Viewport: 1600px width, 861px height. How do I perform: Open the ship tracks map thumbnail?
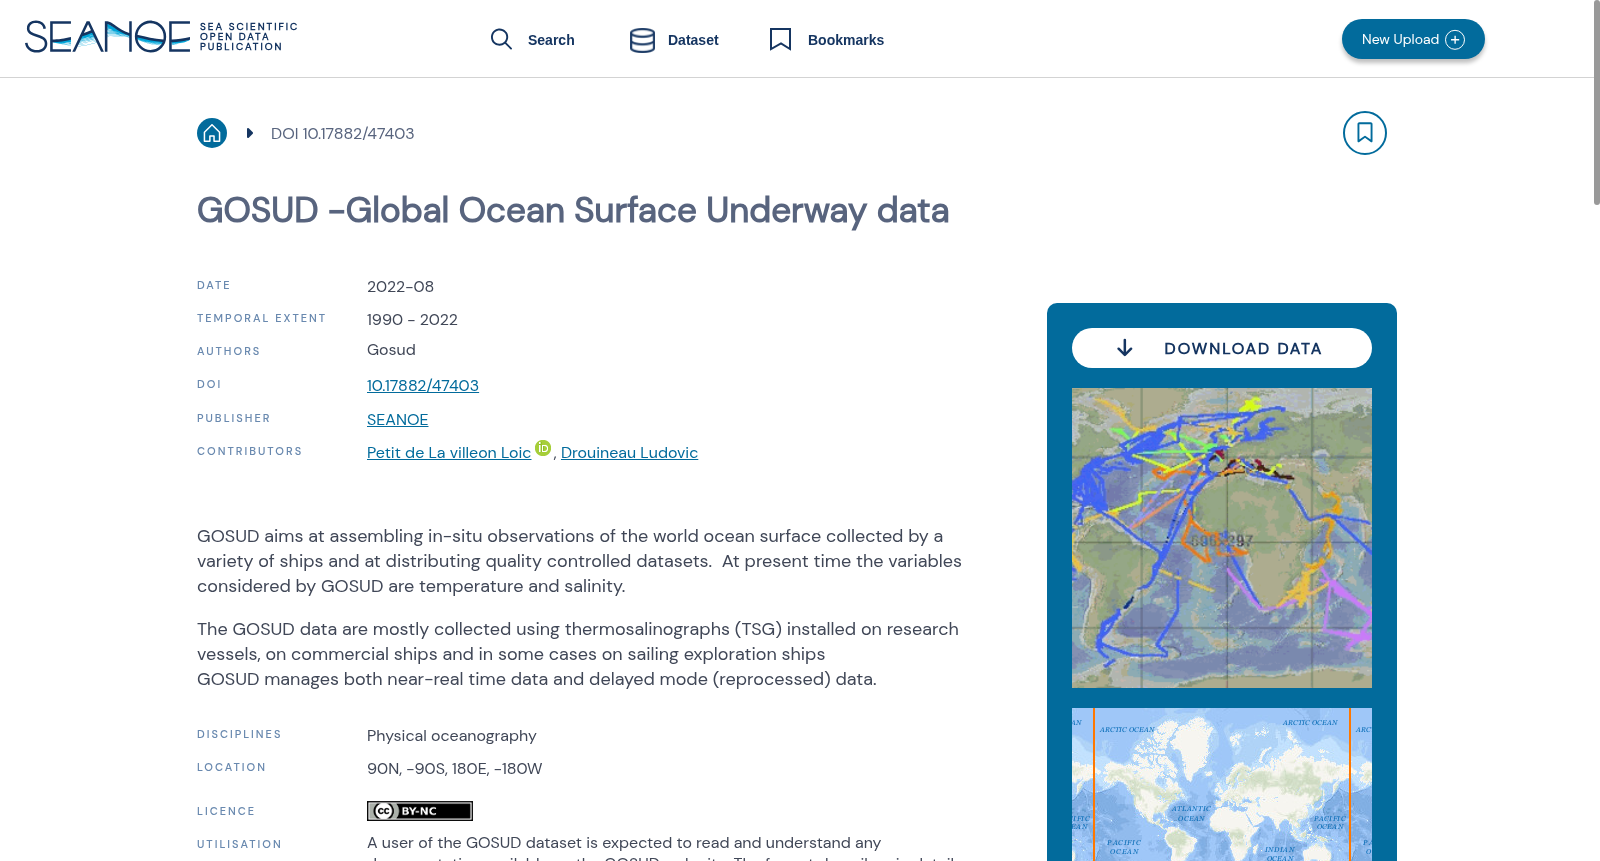coord(1222,538)
